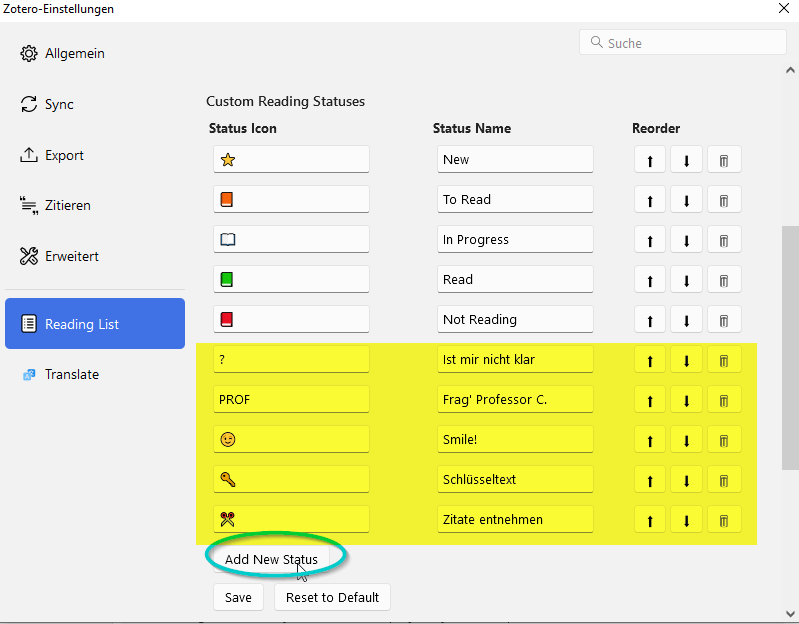Switch to the Export pane

point(95,155)
